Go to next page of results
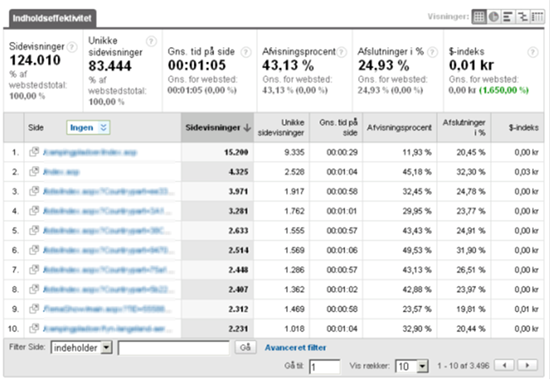Viewport: 550px width, 380px height. point(527,365)
